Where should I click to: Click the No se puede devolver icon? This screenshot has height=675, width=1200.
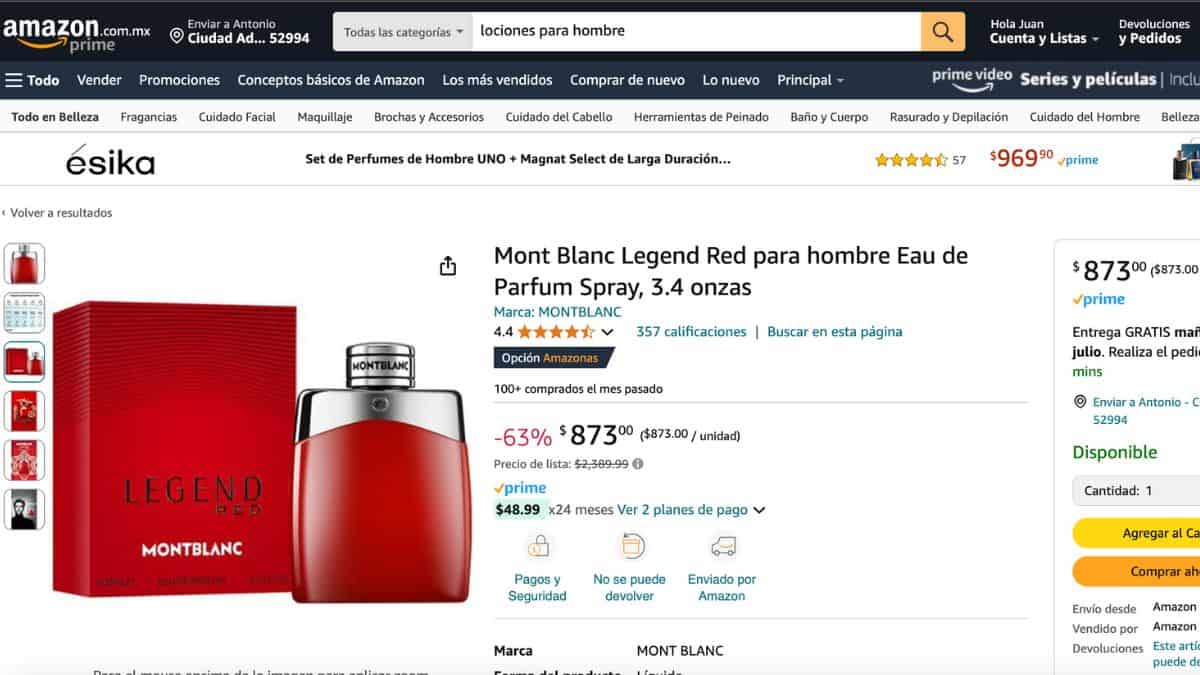pyautogui.click(x=630, y=546)
